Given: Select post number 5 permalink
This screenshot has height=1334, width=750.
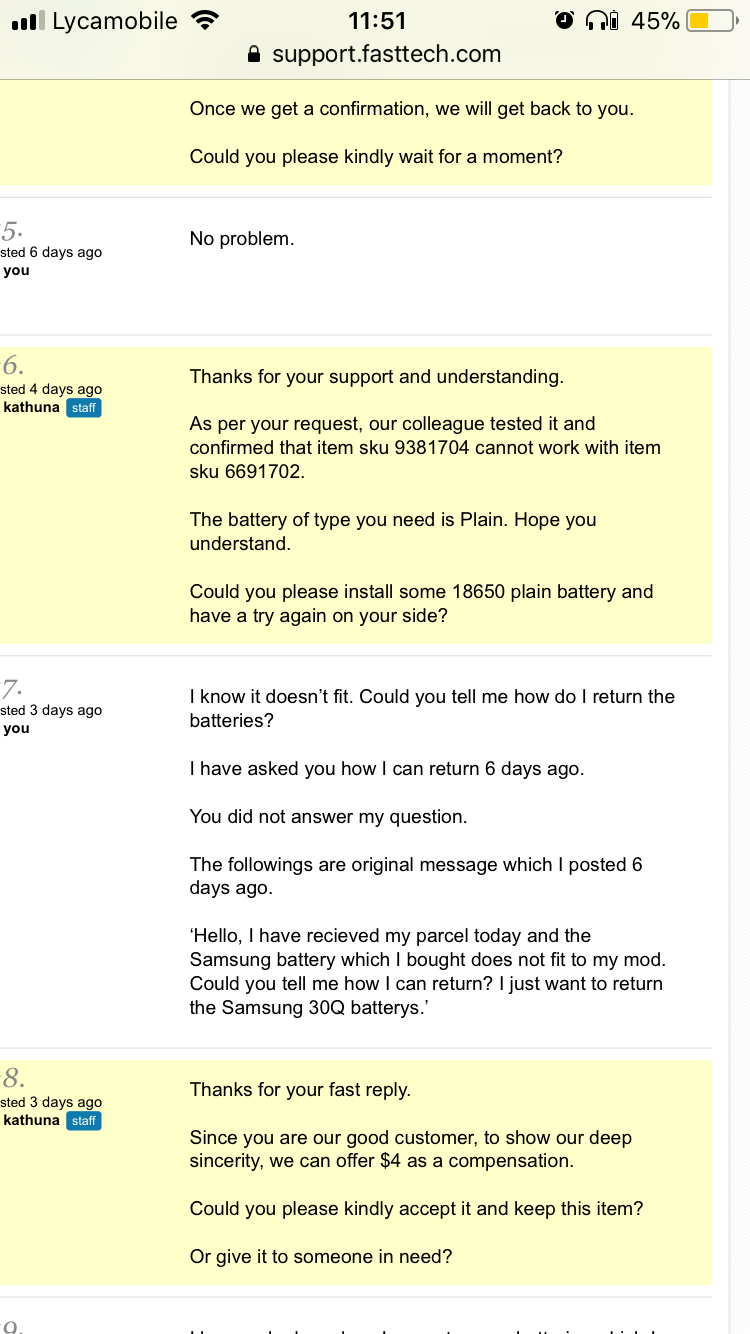Looking at the screenshot, I should click(10, 230).
